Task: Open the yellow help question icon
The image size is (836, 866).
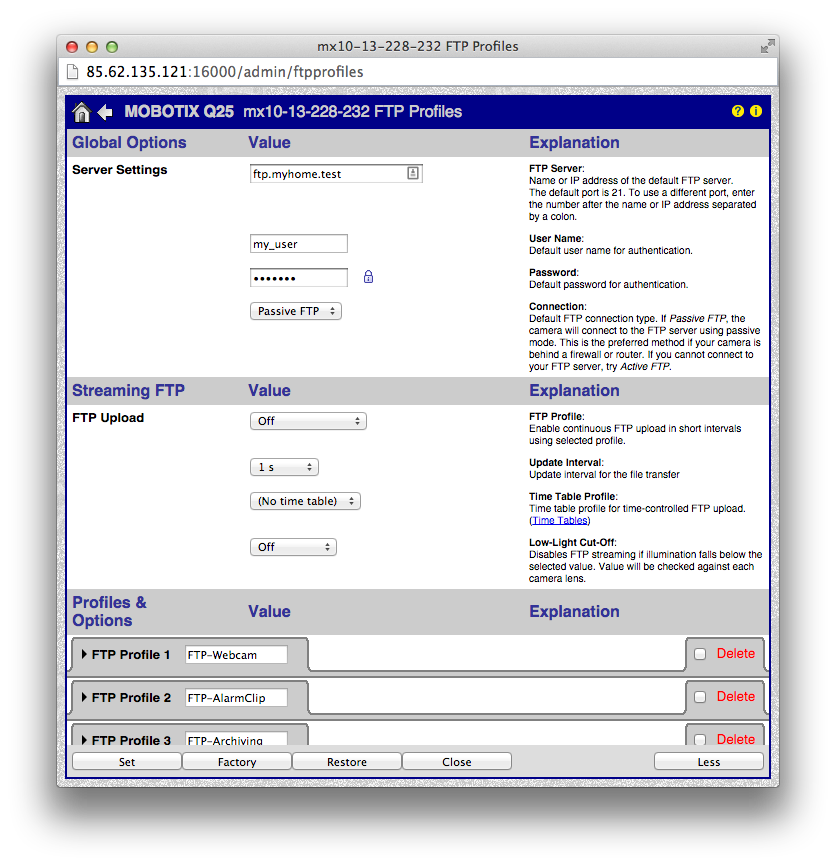Action: tap(738, 111)
